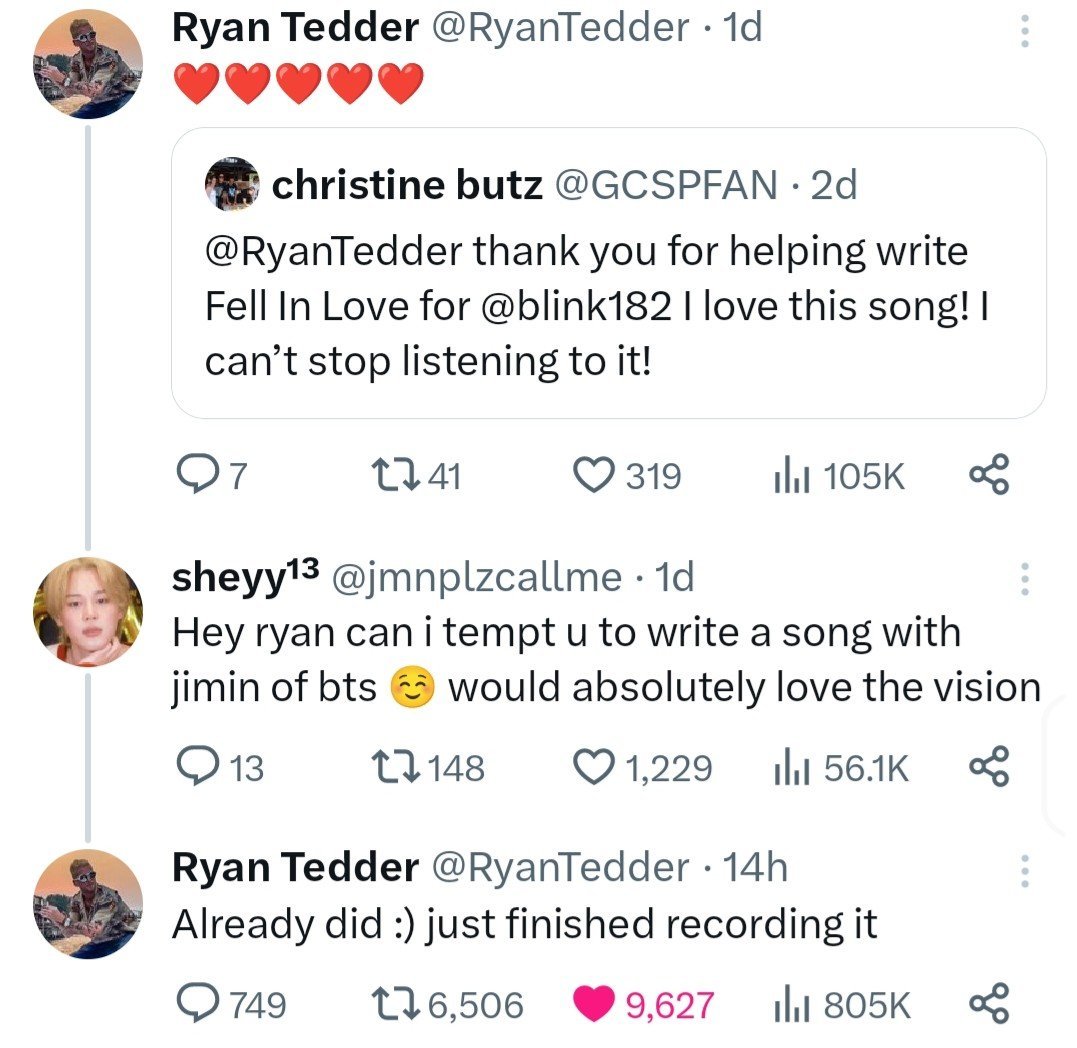Open more options on 'Already did' reply
Image resolution: width=1077 pixels, height=1048 pixels.
[1023, 871]
